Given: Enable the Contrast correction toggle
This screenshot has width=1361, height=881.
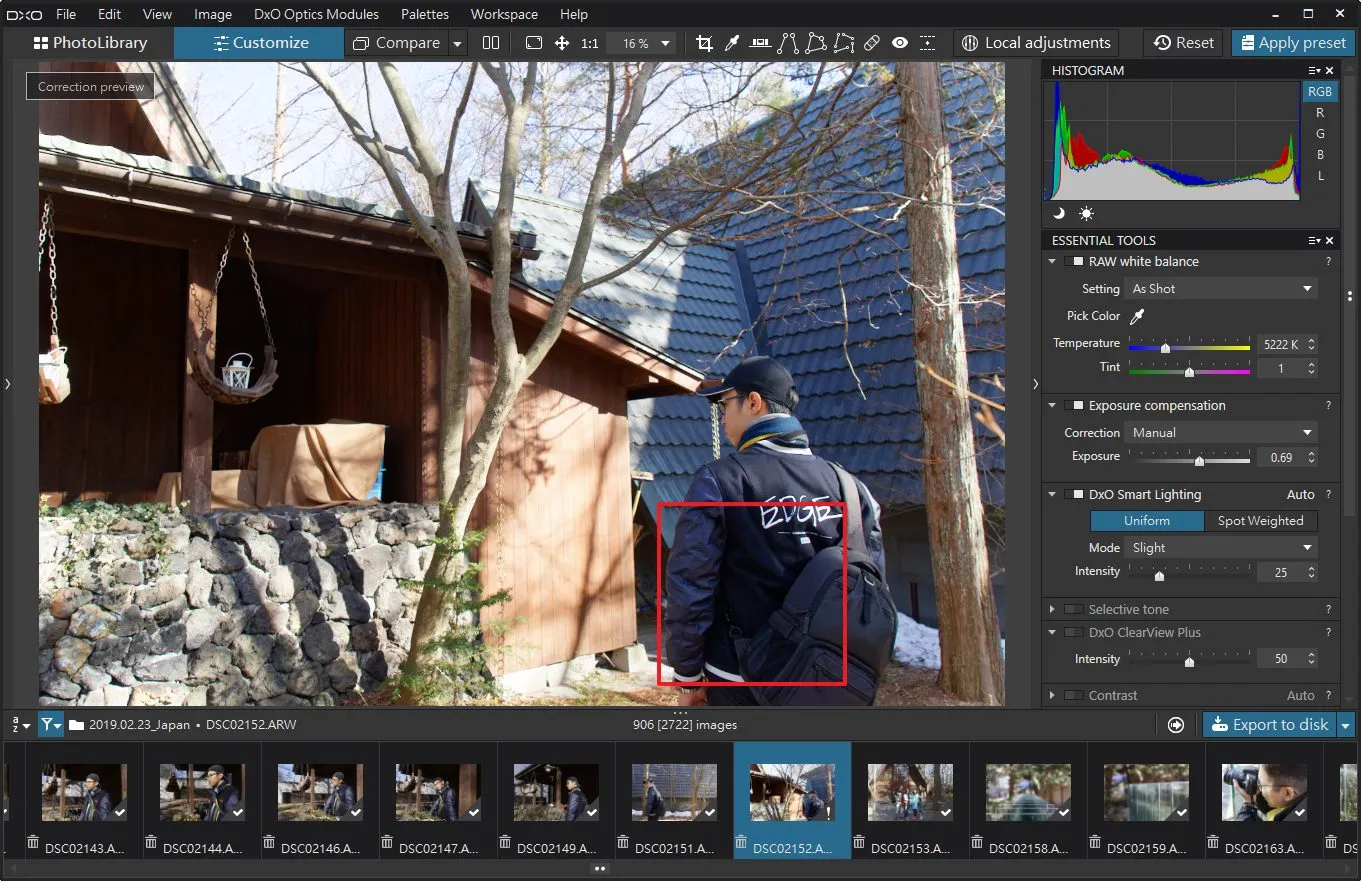Looking at the screenshot, I should pos(1074,696).
